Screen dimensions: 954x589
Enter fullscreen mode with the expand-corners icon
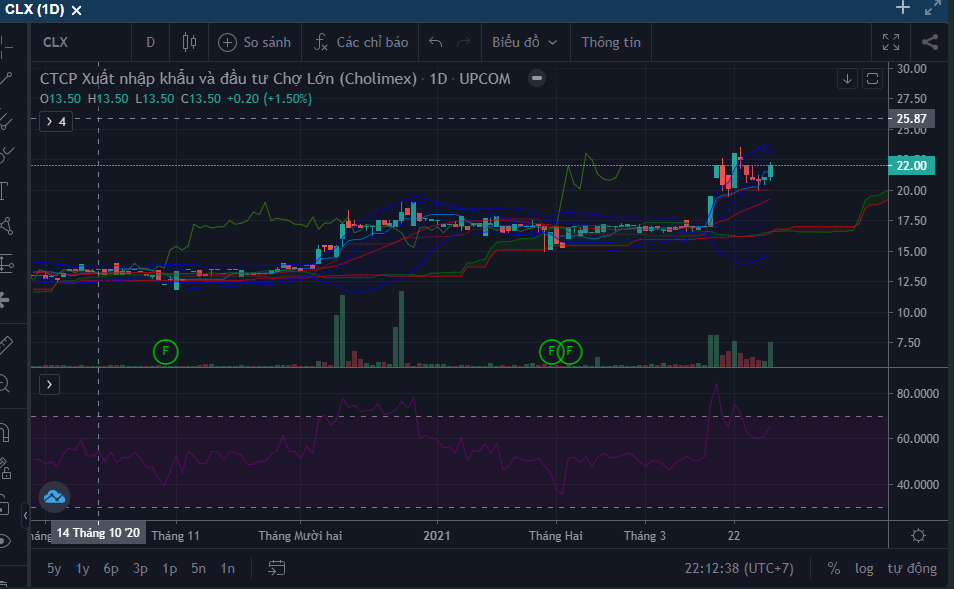click(x=890, y=42)
